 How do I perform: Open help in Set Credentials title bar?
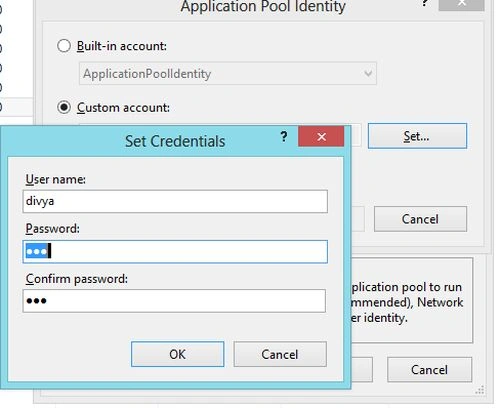284,136
